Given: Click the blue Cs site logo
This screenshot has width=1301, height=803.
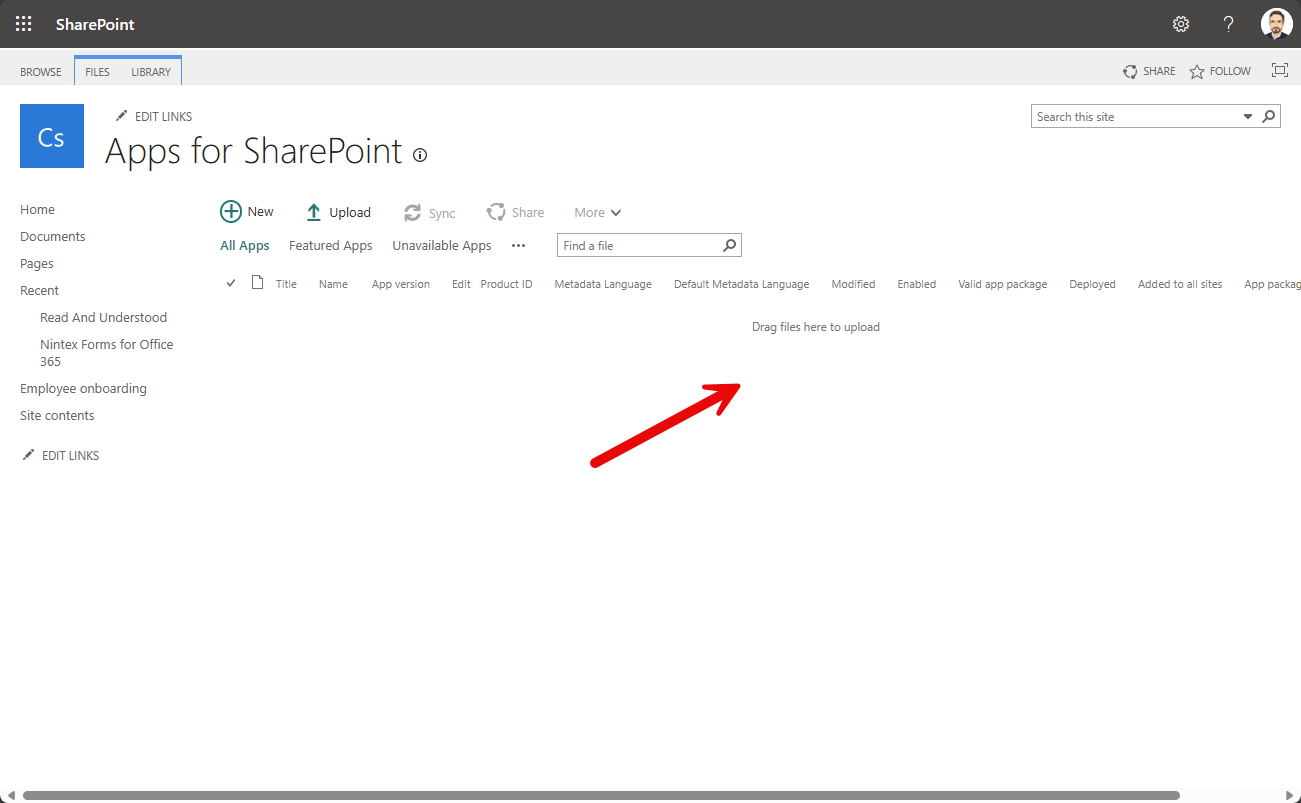Looking at the screenshot, I should coord(52,136).
